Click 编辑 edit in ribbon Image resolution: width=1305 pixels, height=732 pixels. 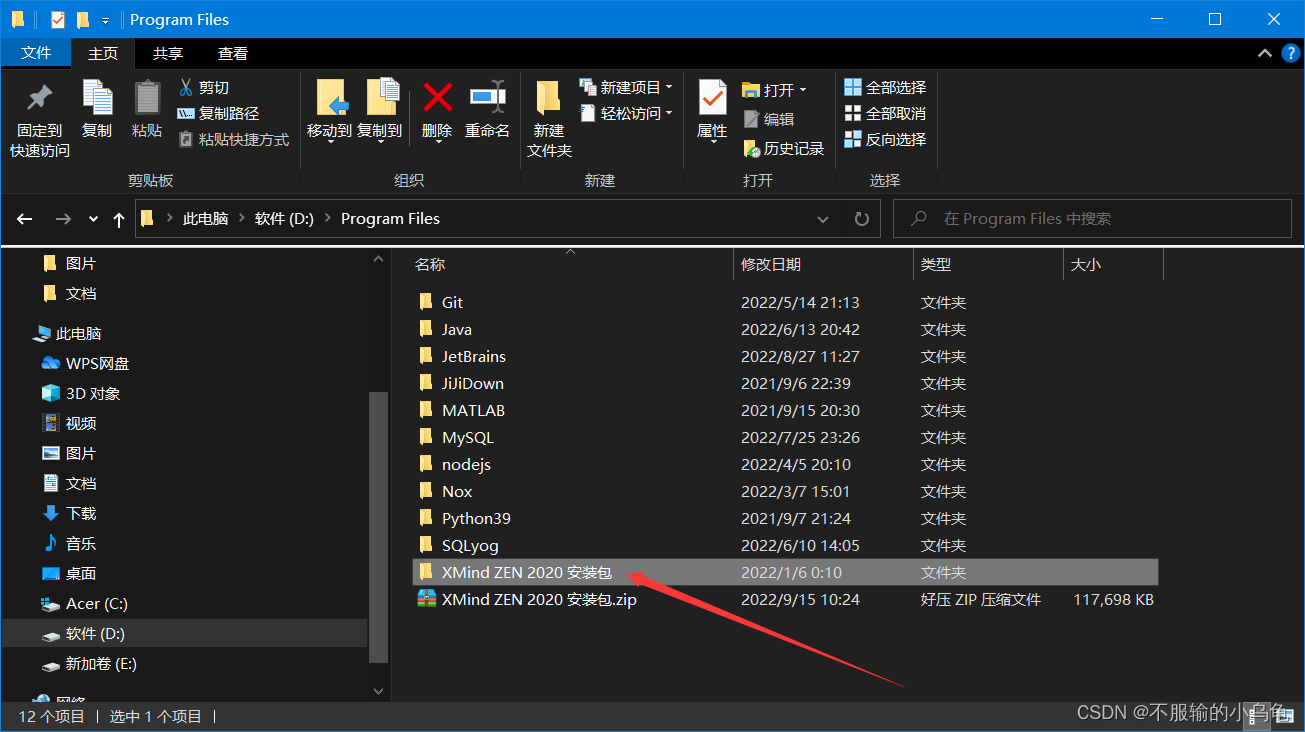768,119
